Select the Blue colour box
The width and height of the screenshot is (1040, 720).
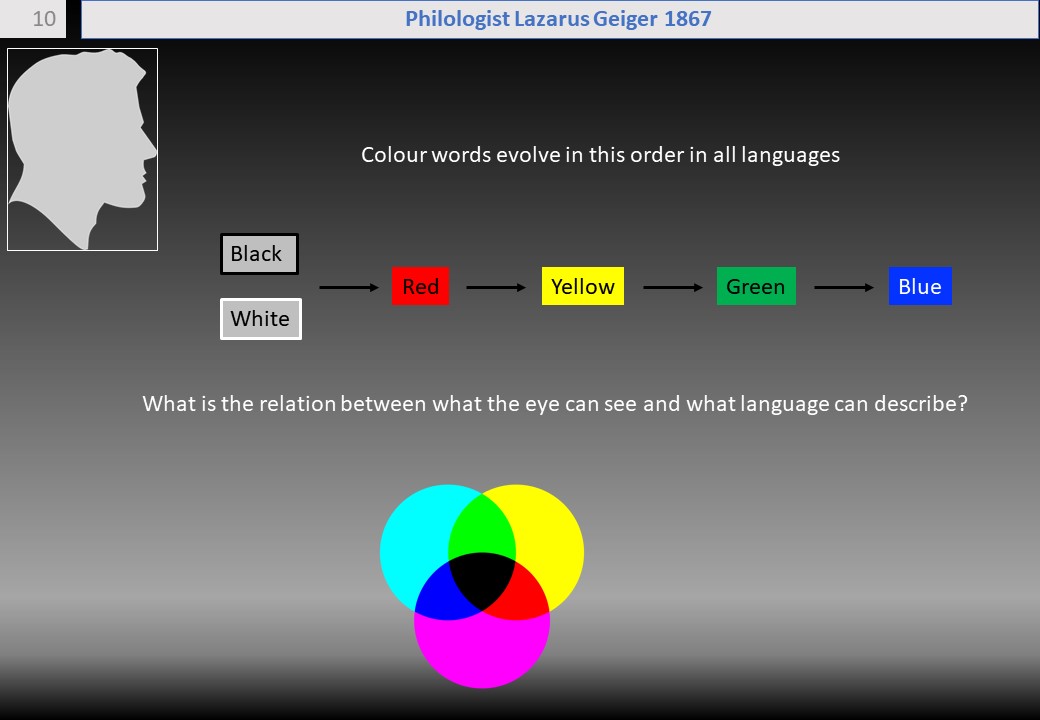(920, 286)
